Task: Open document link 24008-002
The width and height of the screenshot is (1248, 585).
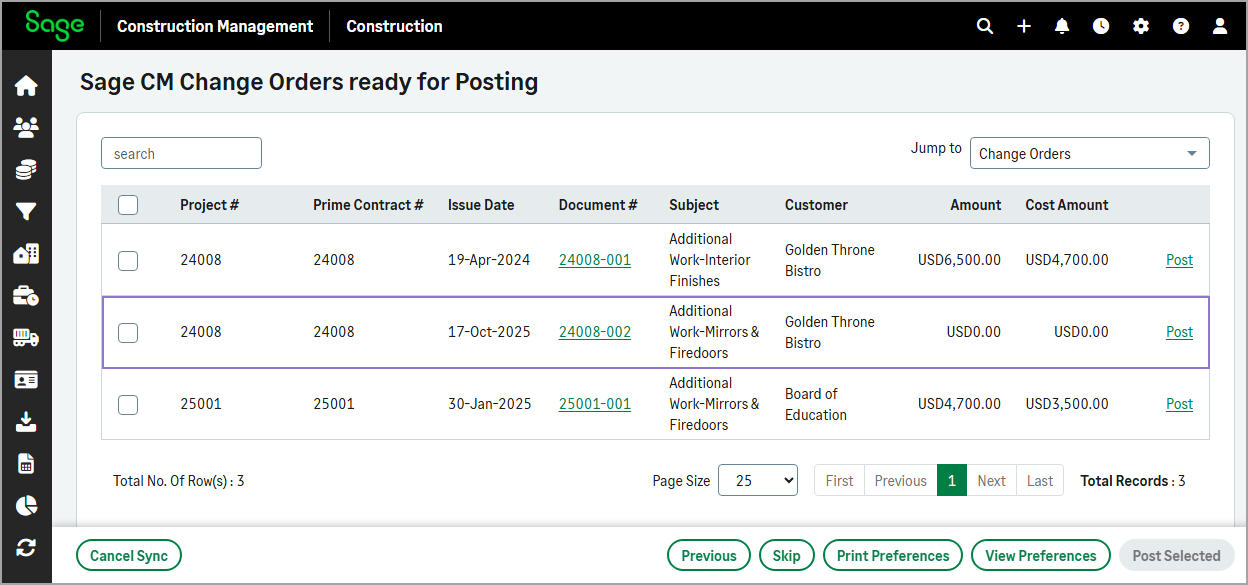Action: coord(594,332)
